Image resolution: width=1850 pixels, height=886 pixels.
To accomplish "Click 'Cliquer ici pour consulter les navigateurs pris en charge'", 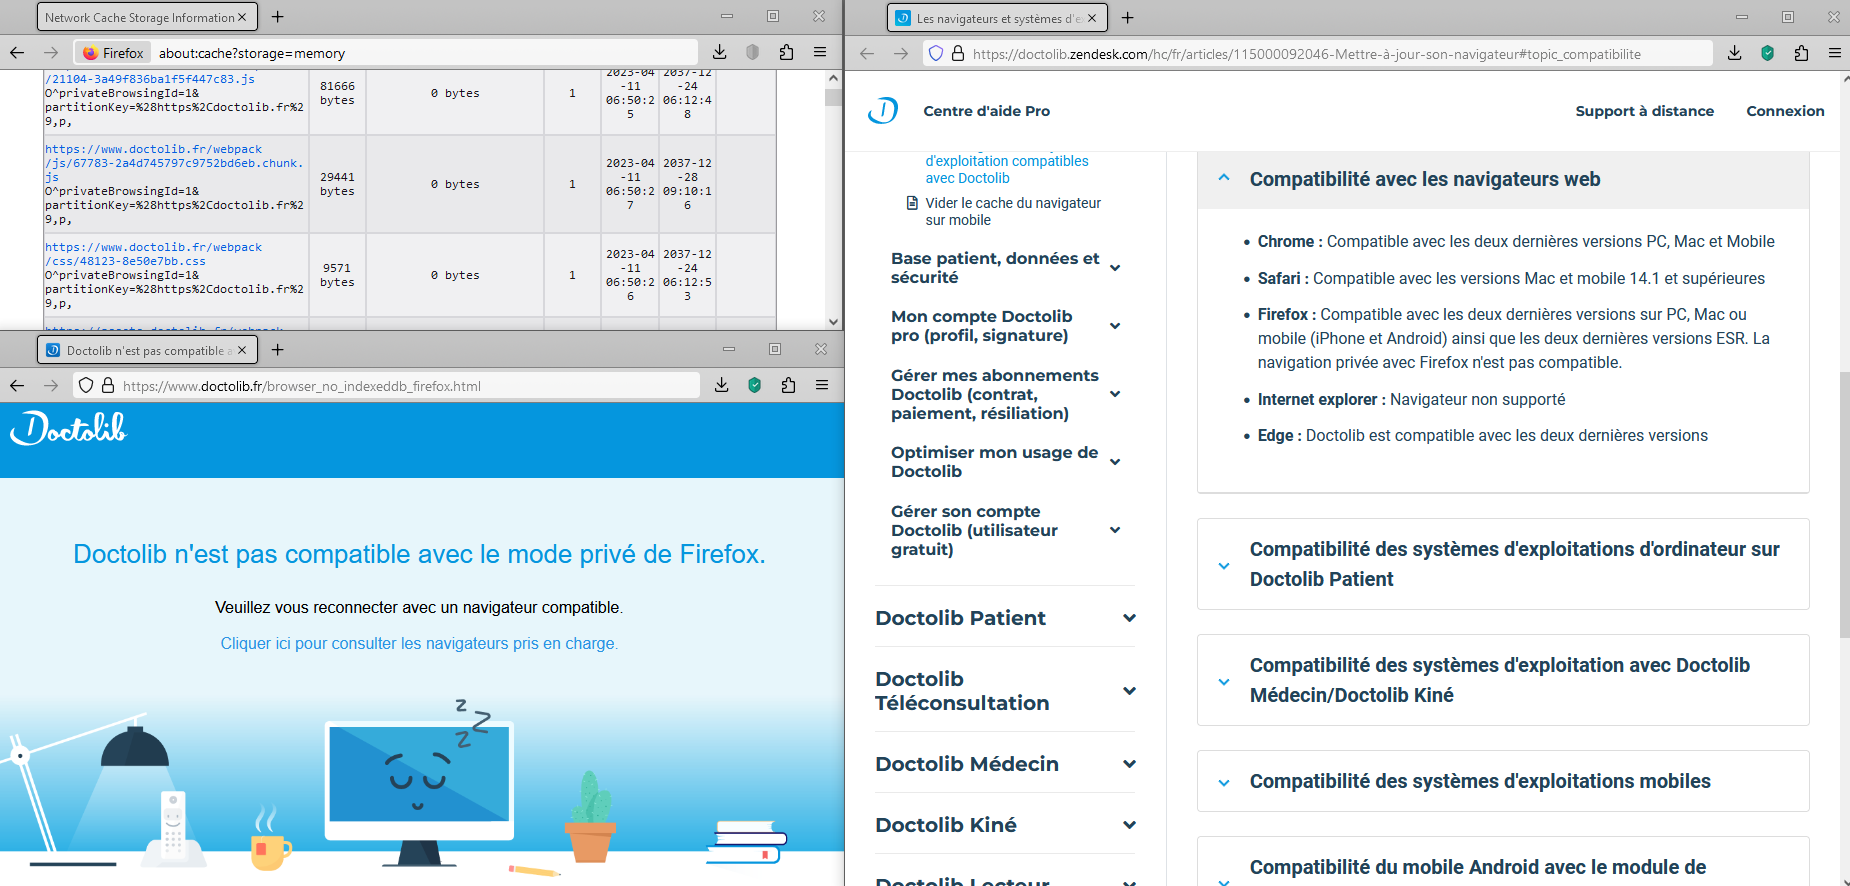I will pyautogui.click(x=419, y=644).
